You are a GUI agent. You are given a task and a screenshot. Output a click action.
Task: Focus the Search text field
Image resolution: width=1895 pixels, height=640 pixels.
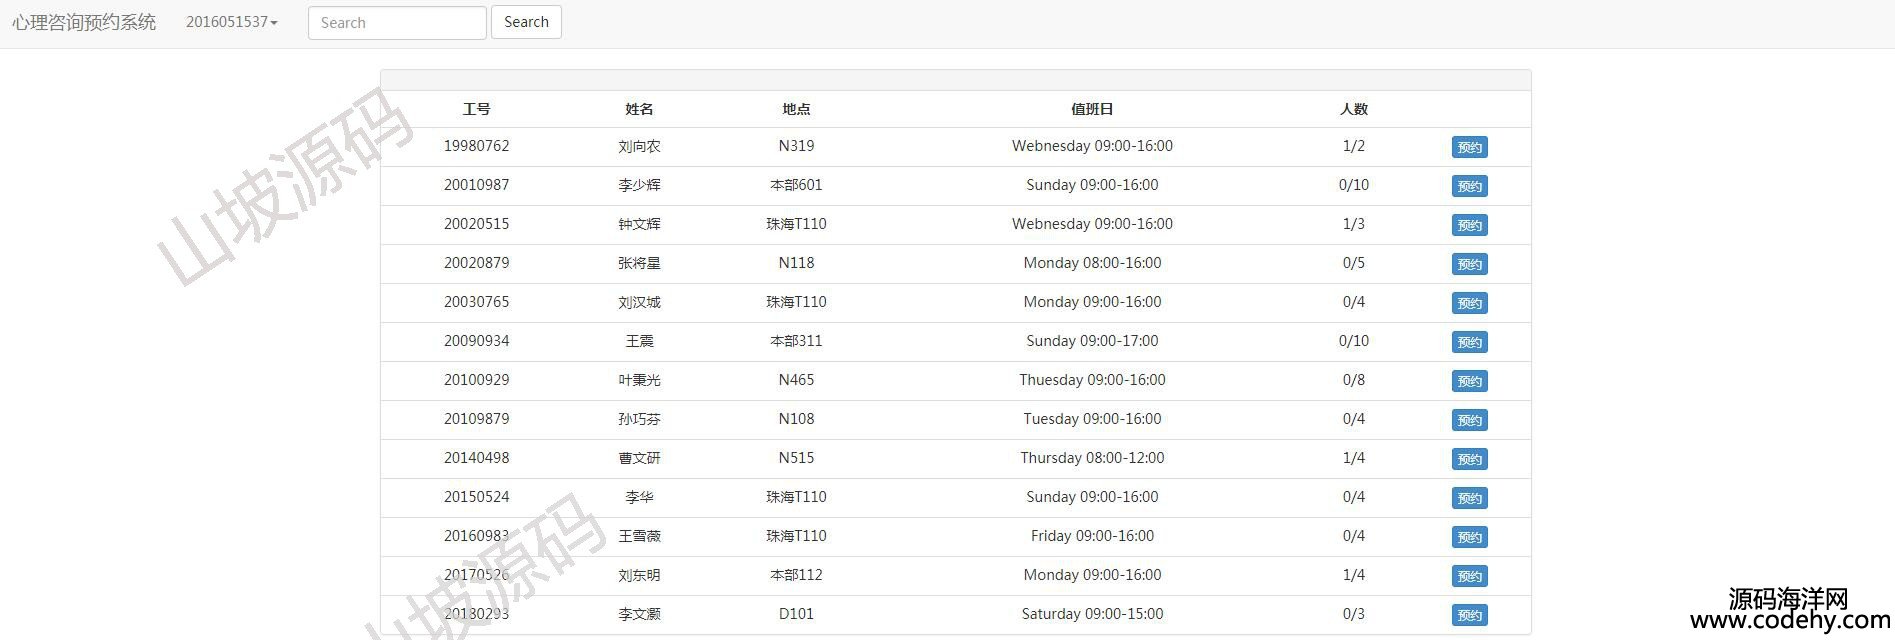397,23
